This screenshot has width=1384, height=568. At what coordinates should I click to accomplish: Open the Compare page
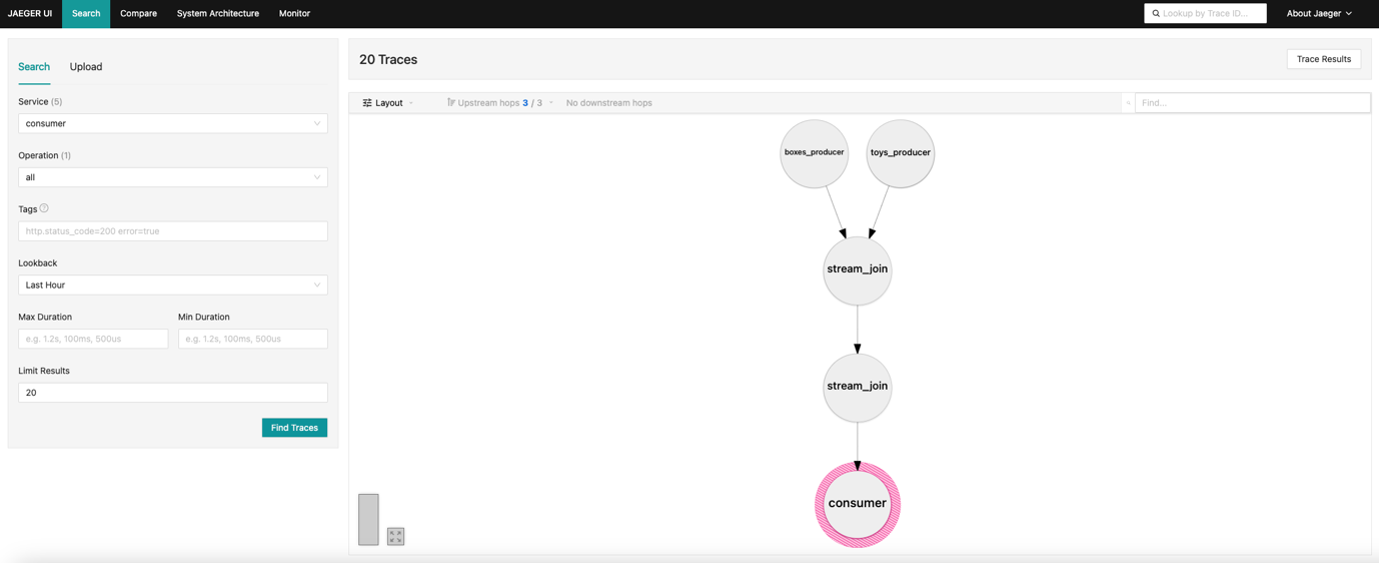138,13
